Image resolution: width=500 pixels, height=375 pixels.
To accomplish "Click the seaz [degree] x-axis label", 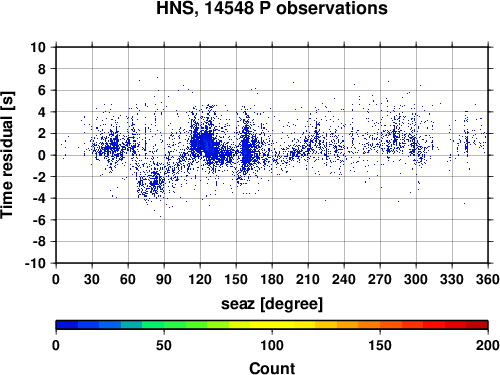I will click(x=272, y=304).
